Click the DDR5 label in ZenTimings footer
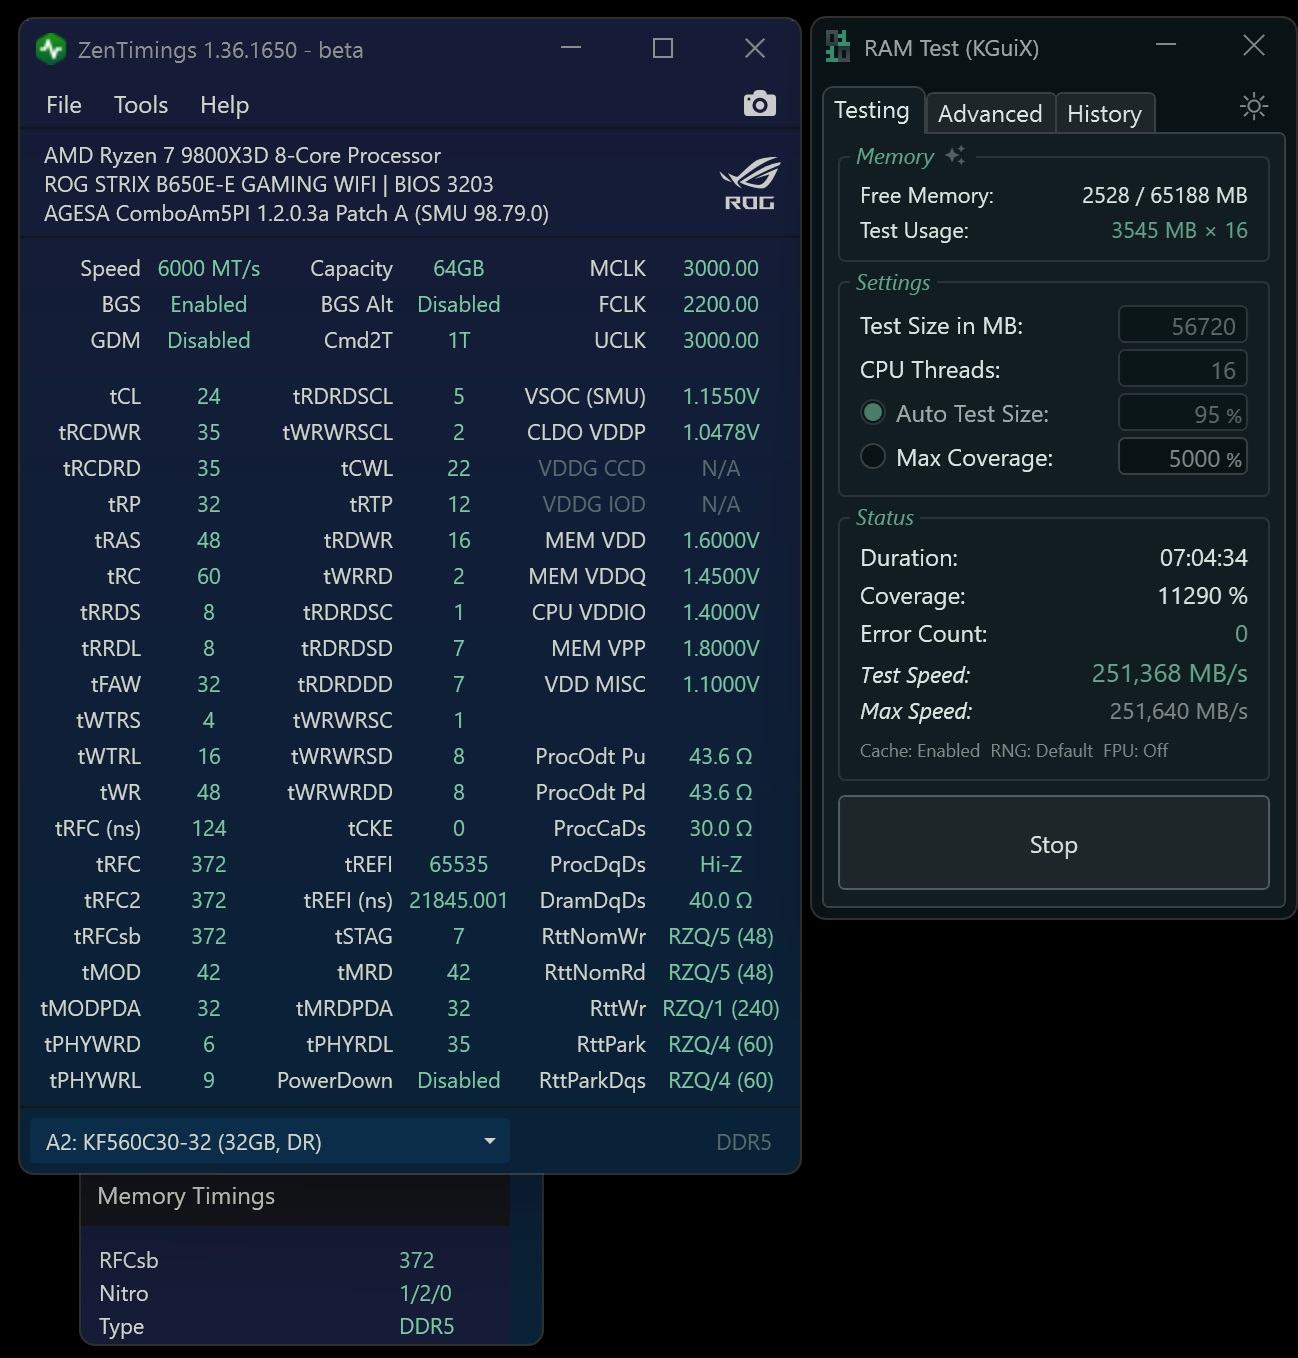The height and width of the screenshot is (1358, 1298). pos(744,1142)
